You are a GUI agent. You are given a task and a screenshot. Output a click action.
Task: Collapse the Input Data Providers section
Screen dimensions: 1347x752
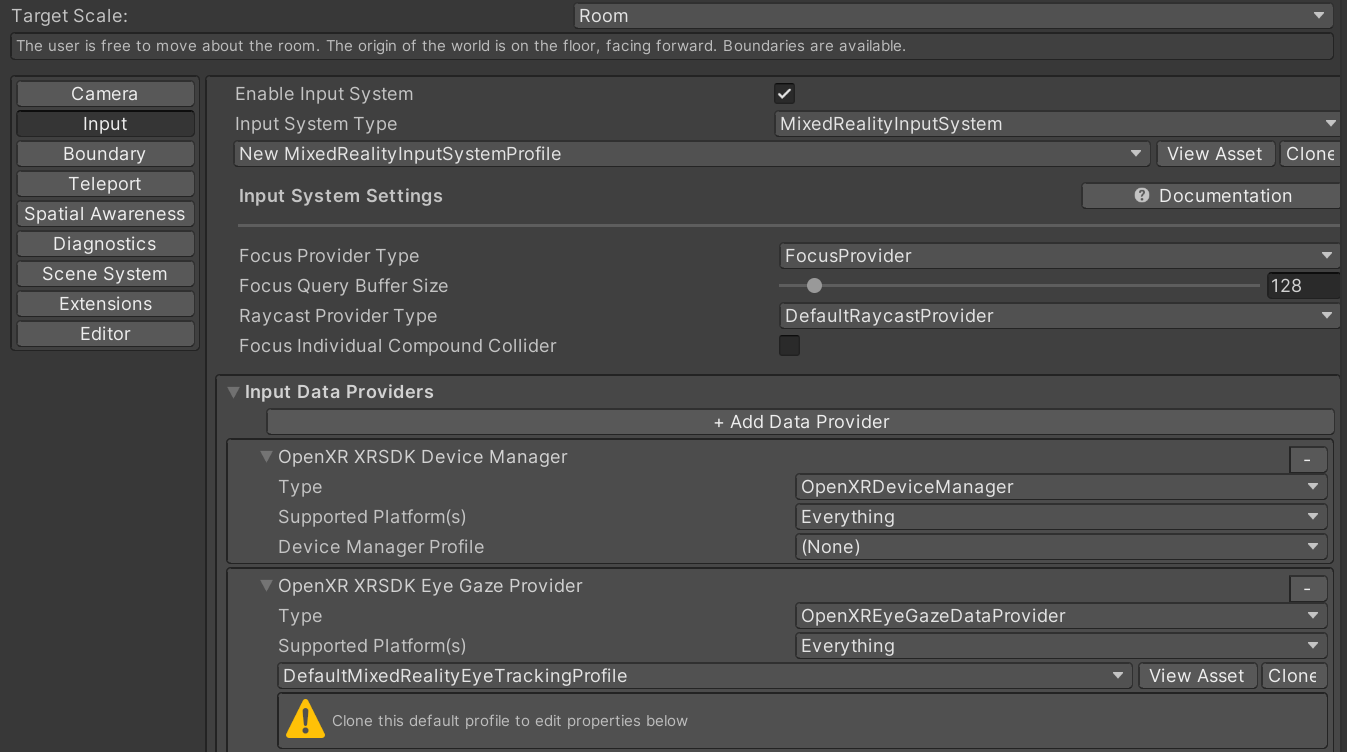point(233,392)
